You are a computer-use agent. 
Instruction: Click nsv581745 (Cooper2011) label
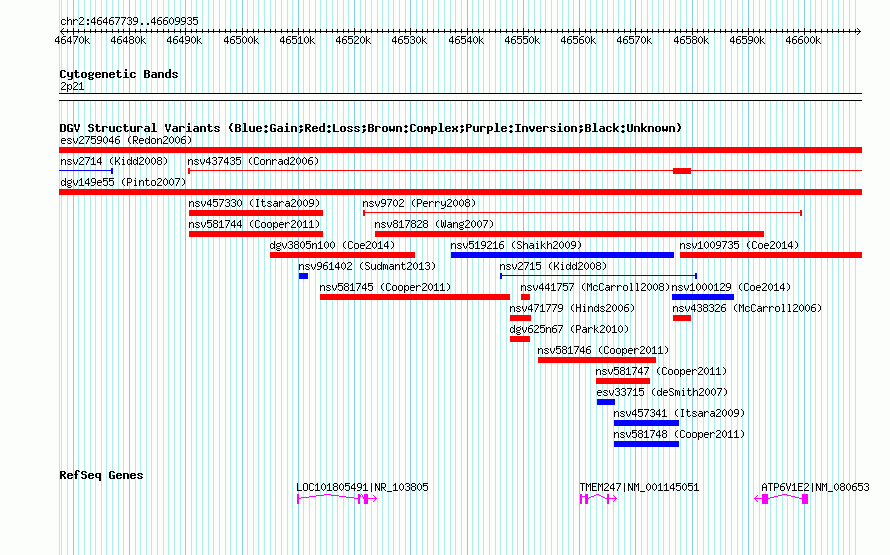point(385,287)
